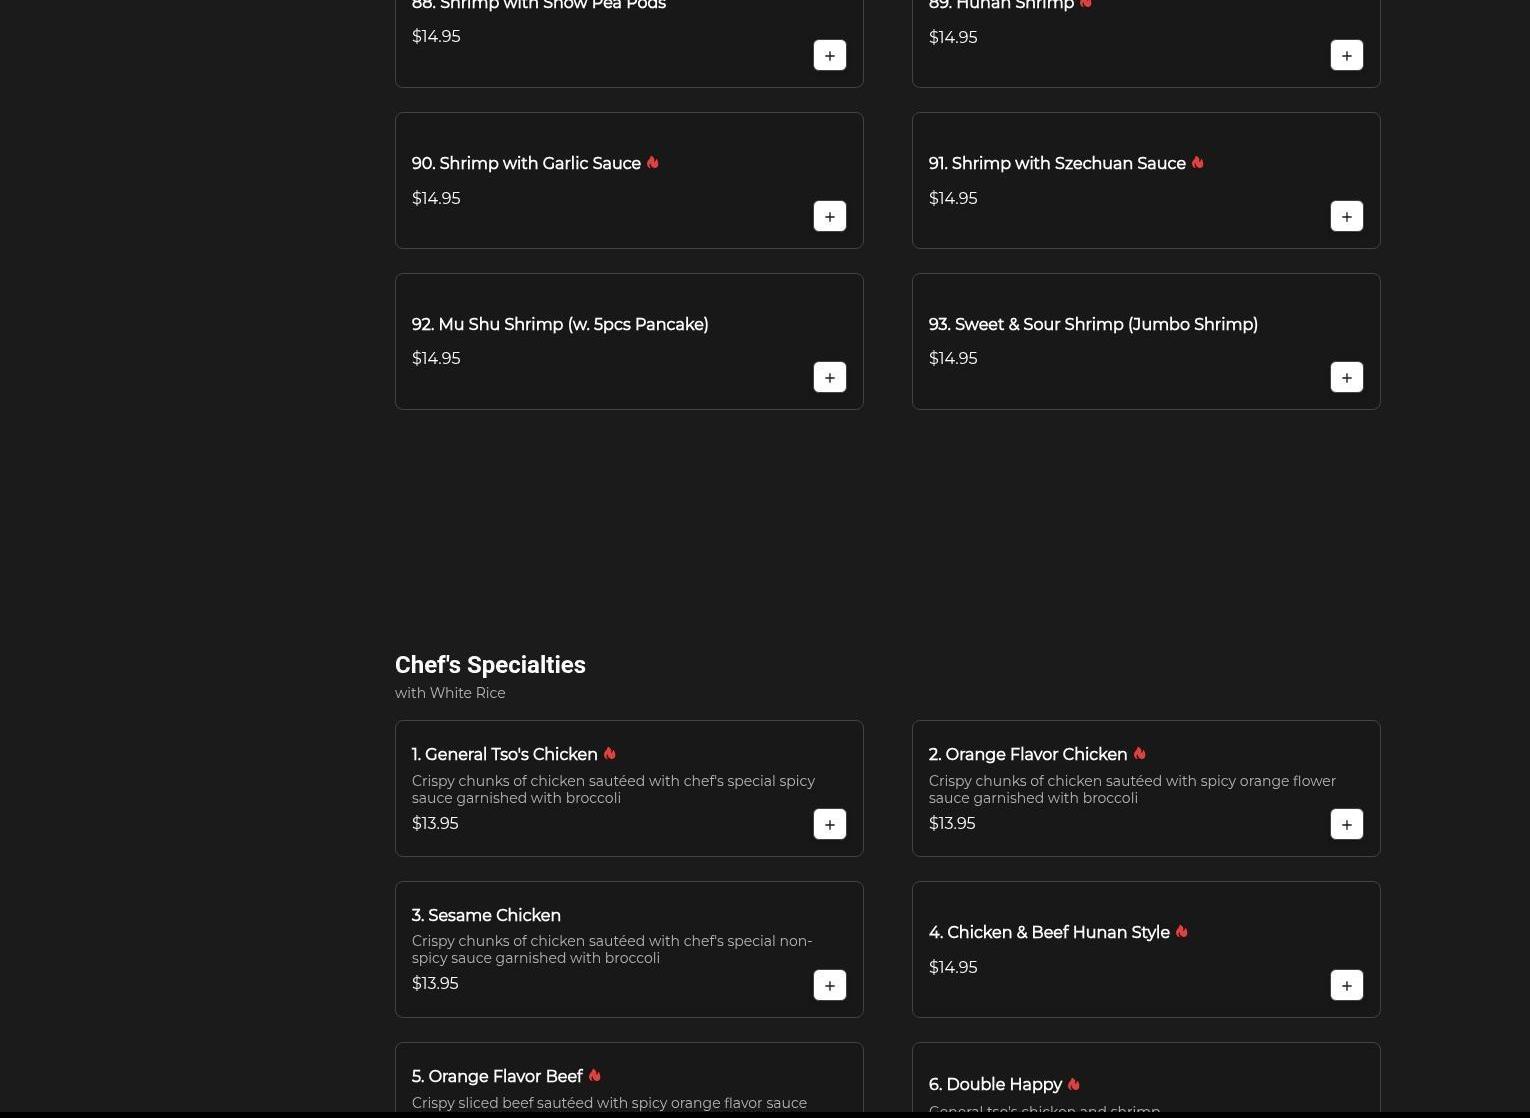
Task: Open the General Tso's Chicken item title
Action: 504,755
